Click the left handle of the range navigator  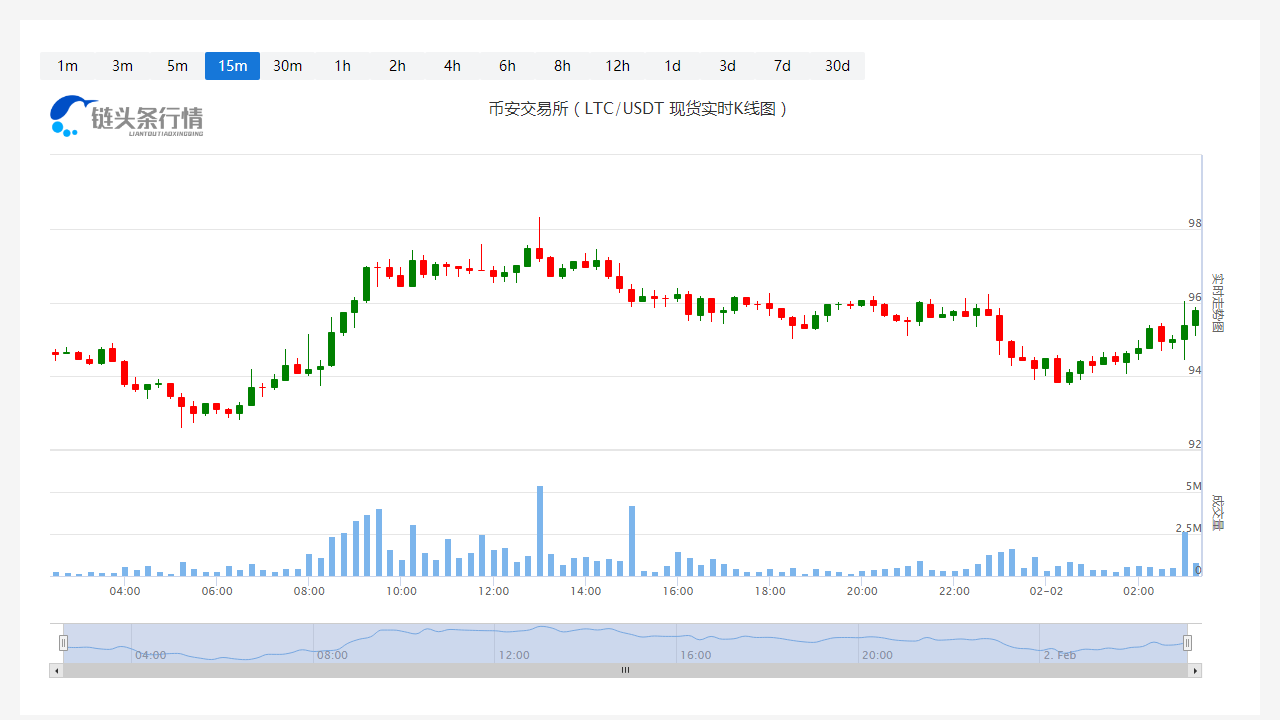(x=63, y=643)
